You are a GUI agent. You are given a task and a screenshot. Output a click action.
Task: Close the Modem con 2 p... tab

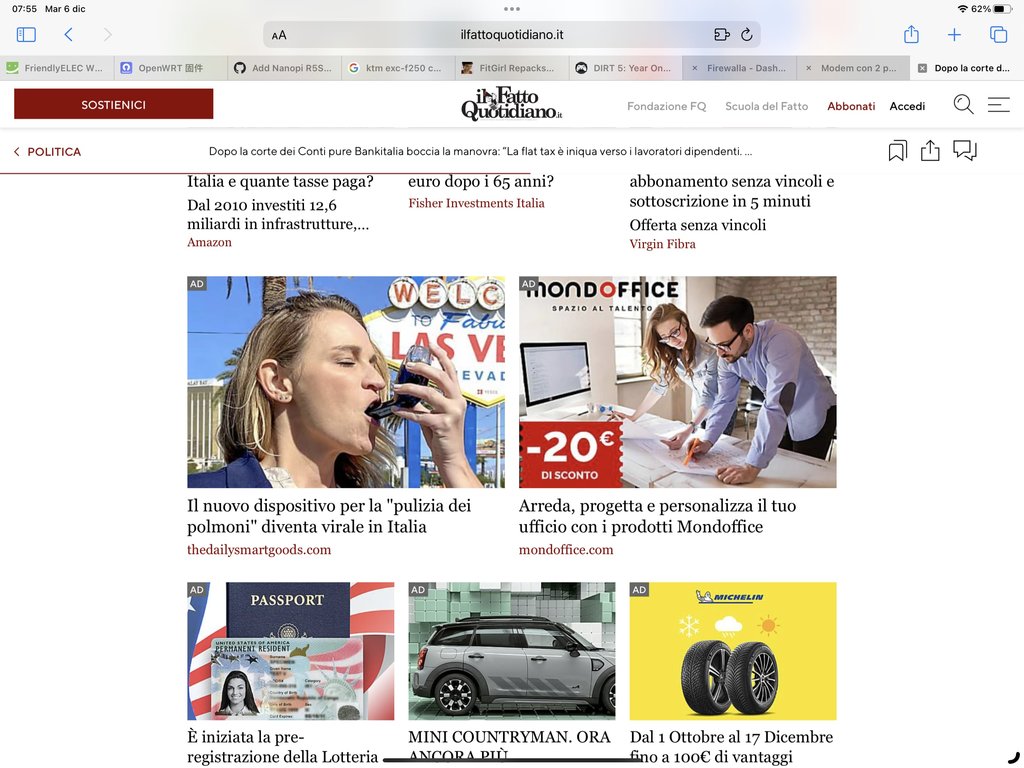pos(808,68)
